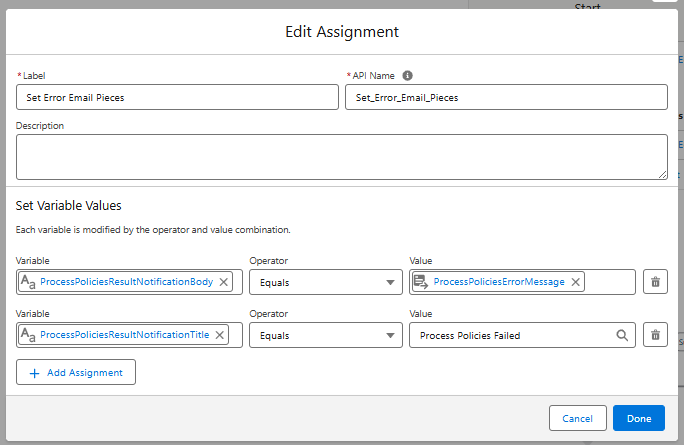
Task: Delete the second assignment row
Action: [655, 335]
